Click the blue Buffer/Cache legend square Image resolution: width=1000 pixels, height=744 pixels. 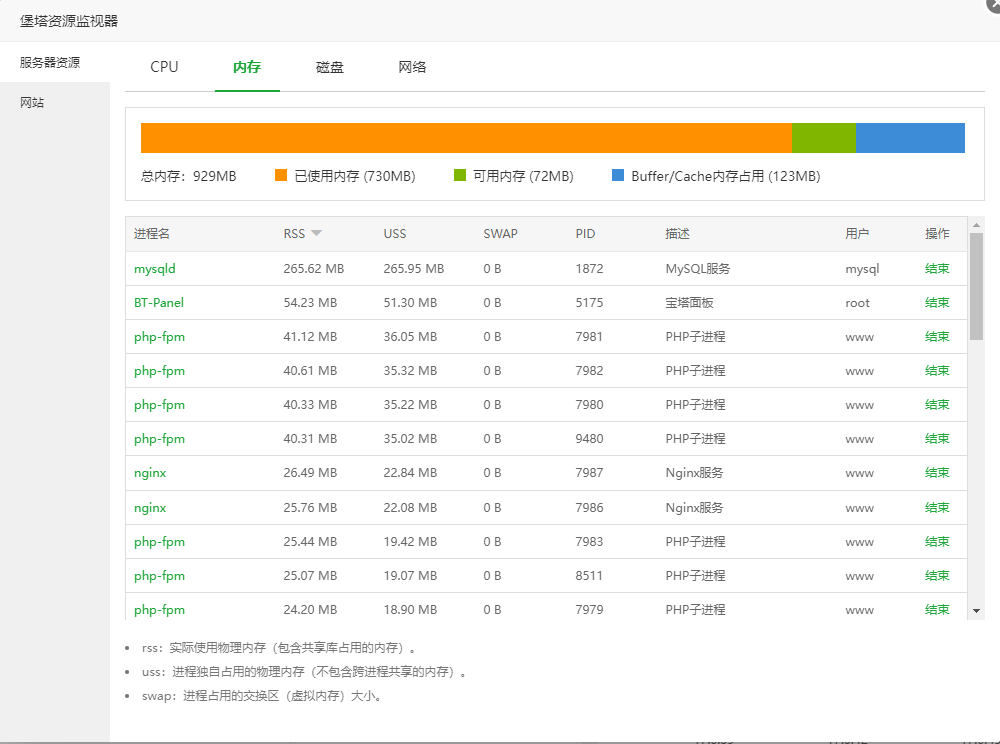pyautogui.click(x=617, y=175)
